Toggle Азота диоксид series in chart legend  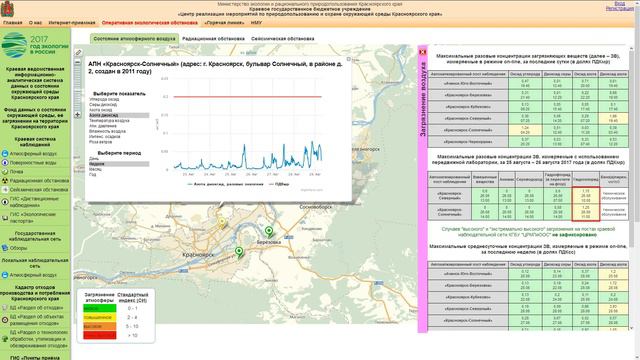225,184
